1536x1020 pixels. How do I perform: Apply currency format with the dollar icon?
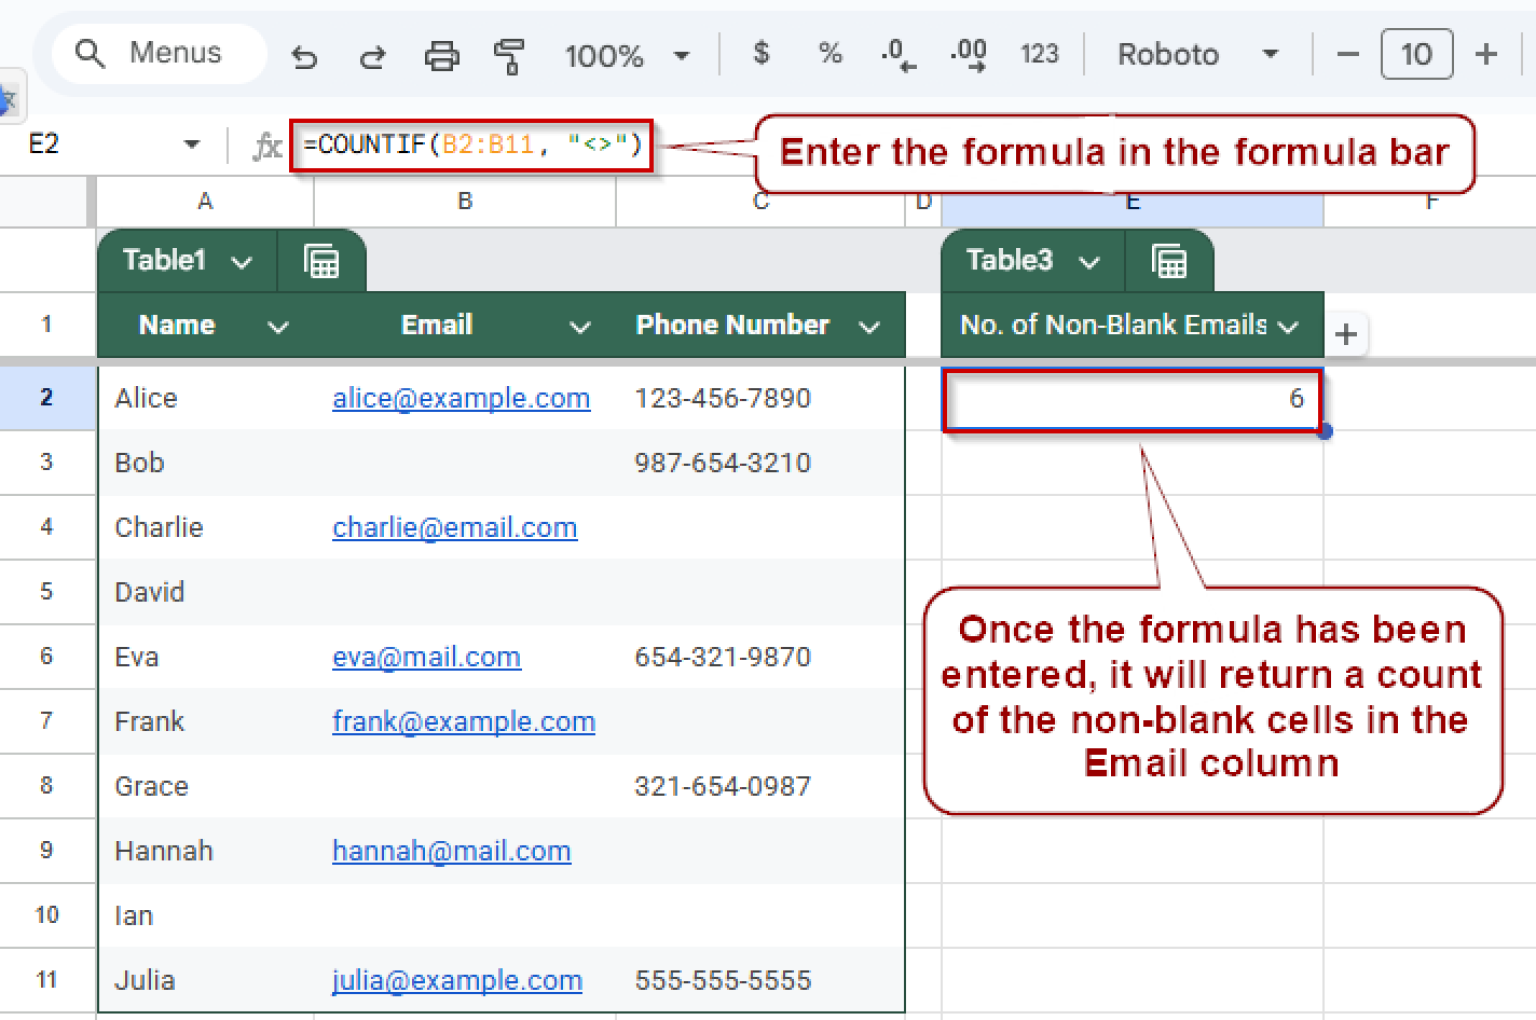click(761, 55)
